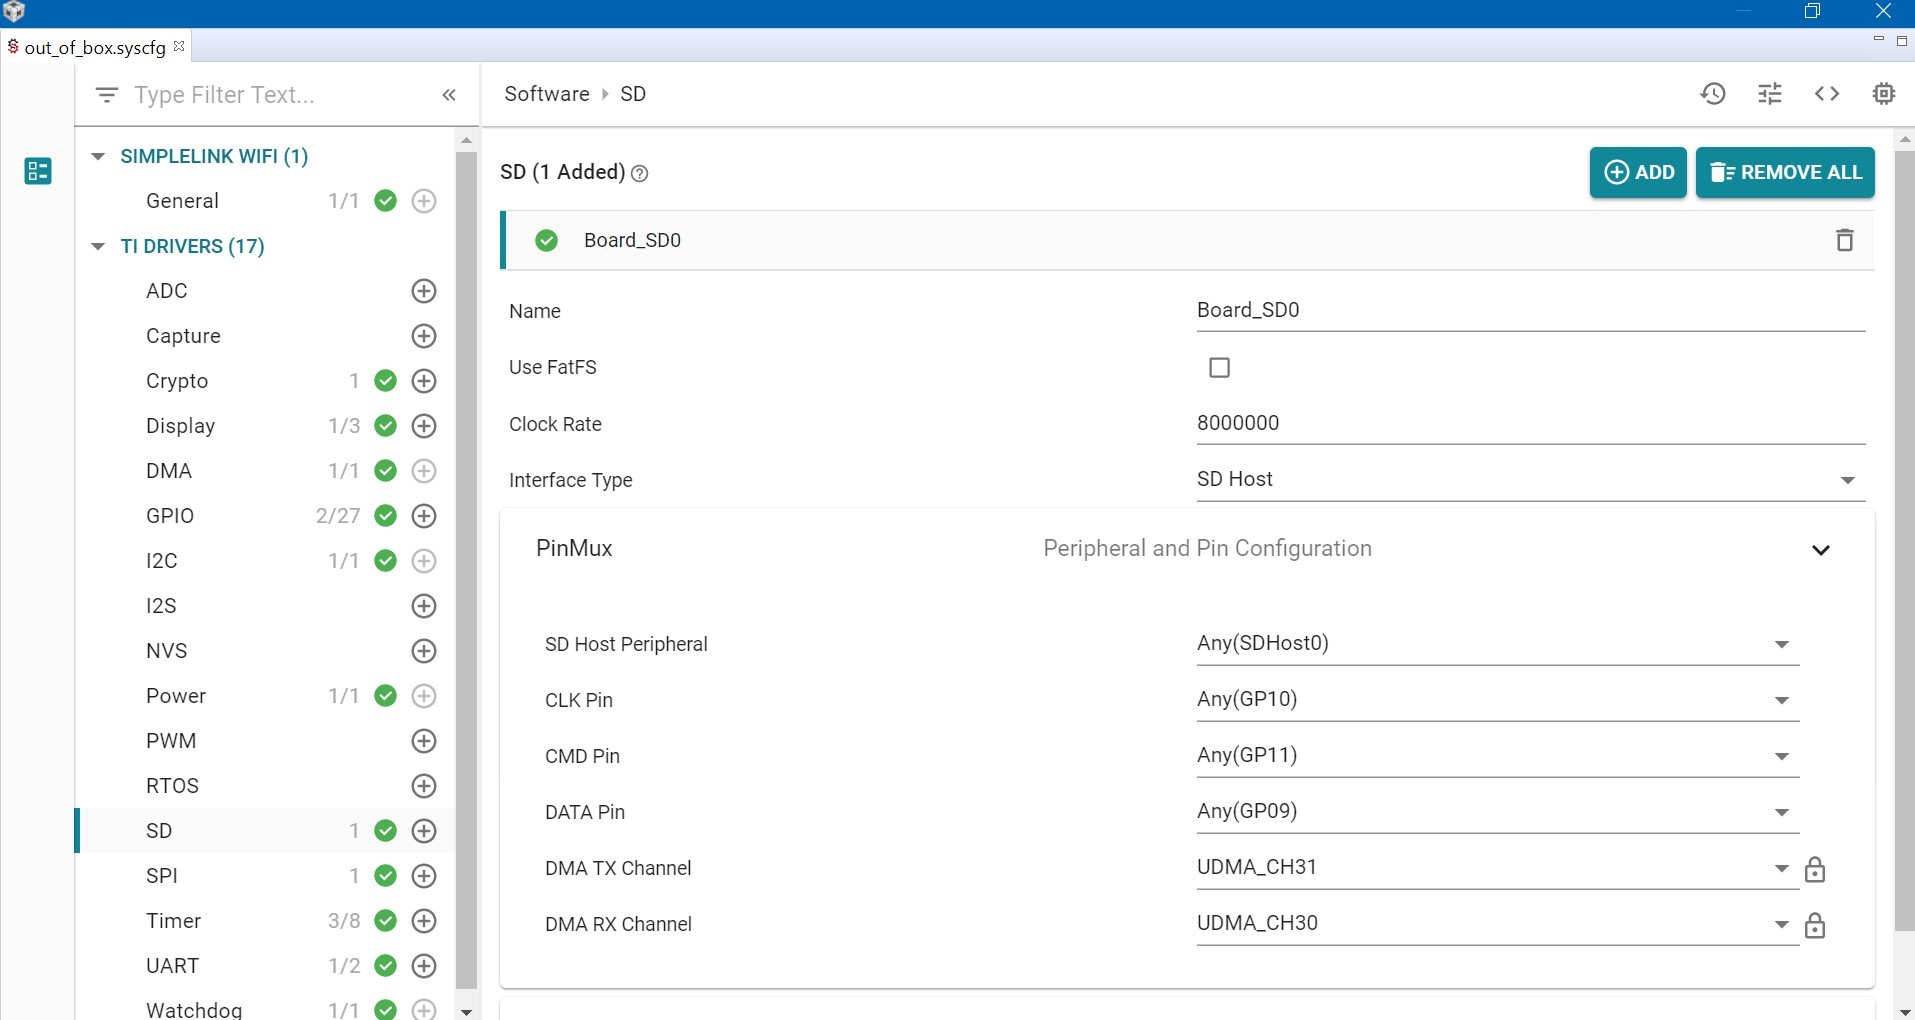Open DMA RX Channel dropdown

(1498, 924)
